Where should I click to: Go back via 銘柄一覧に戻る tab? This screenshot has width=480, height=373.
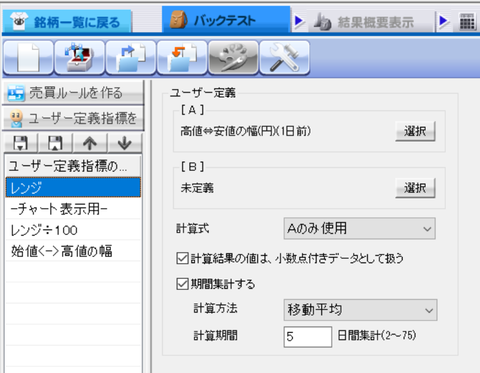(x=67, y=21)
